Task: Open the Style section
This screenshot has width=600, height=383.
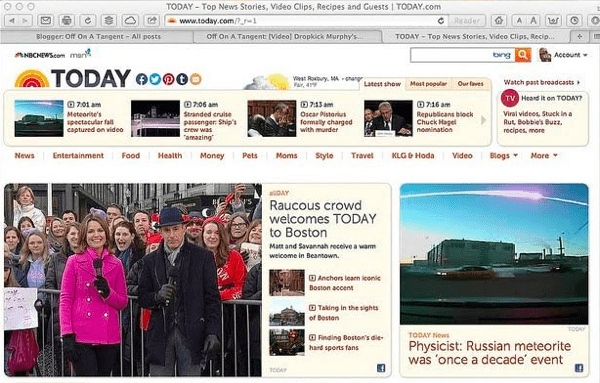Action: pyautogui.click(x=324, y=156)
